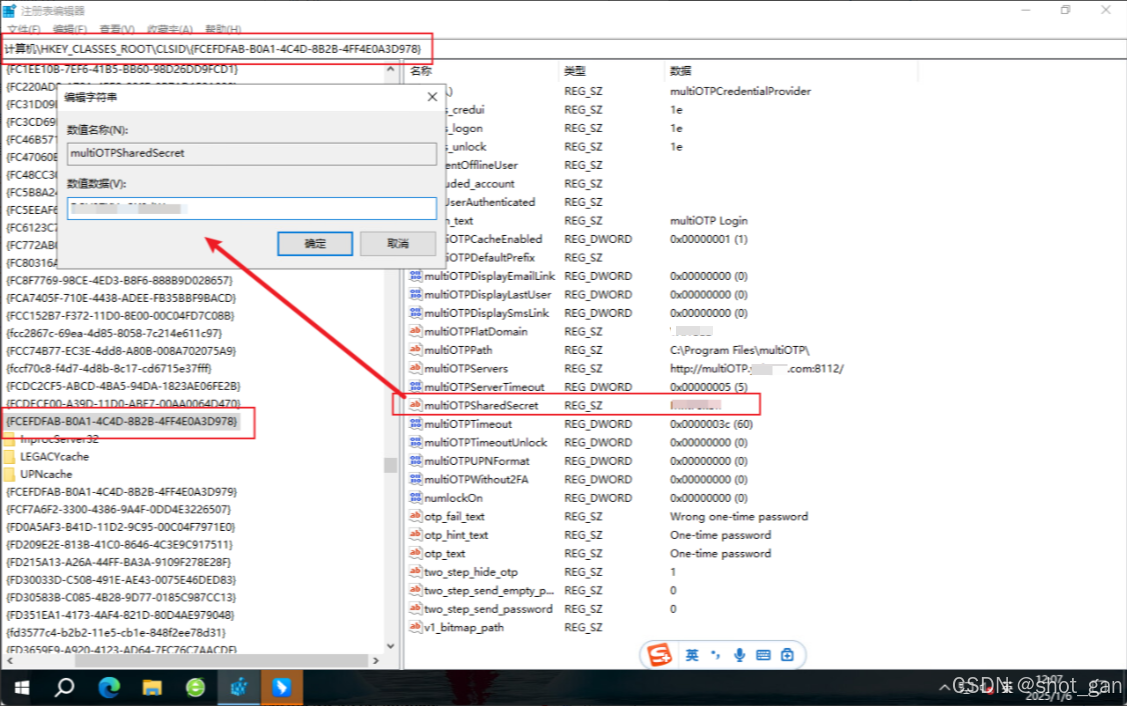This screenshot has height=706, width=1127.
Task: Open the 文件(F) menu
Action: (24, 29)
